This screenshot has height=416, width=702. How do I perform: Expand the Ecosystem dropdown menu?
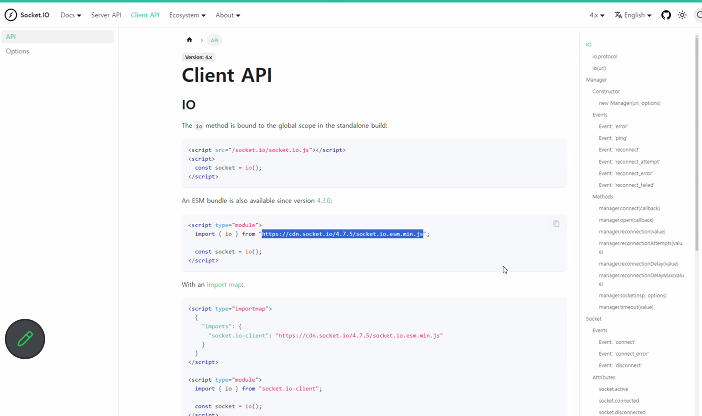(187, 15)
